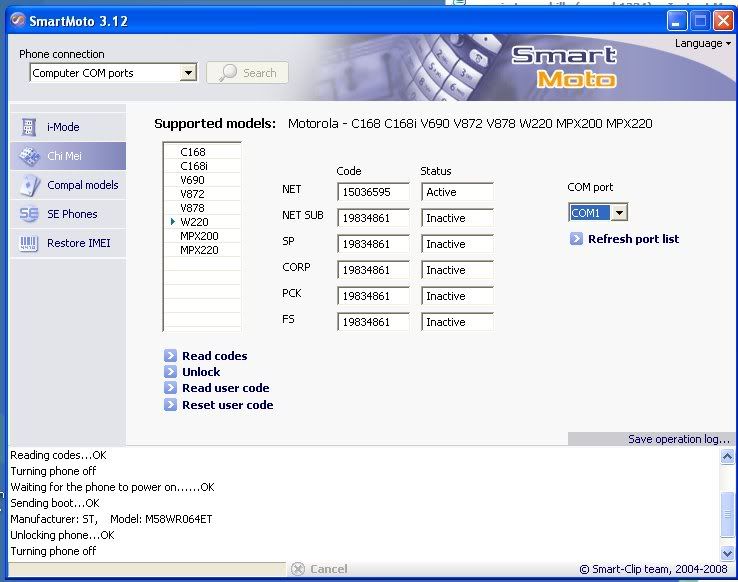
Task: Switch to the i-Mode section
Action: (68, 127)
